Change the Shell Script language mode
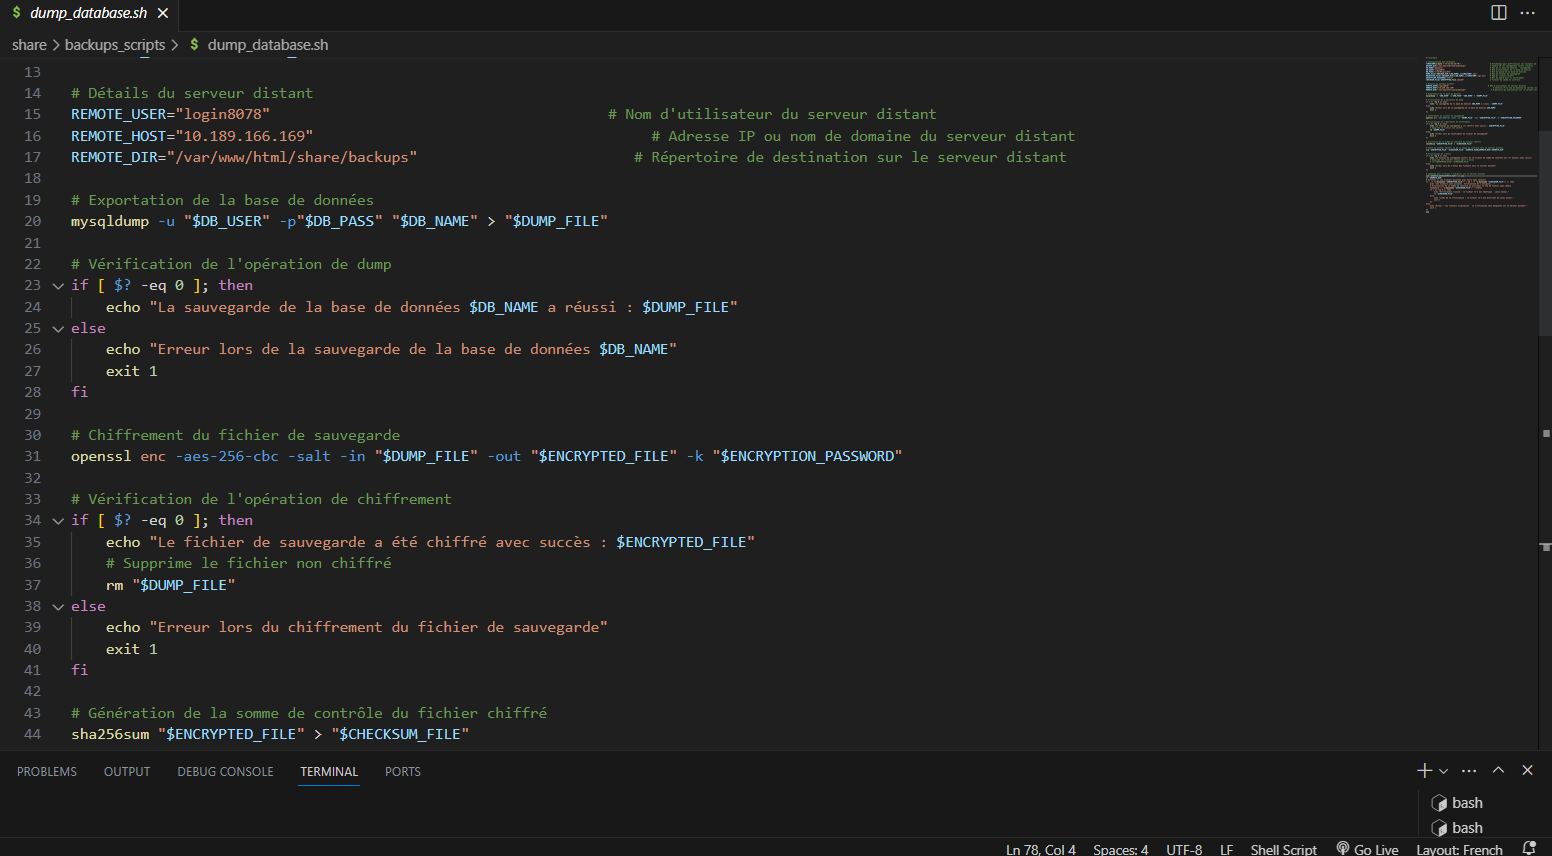 tap(1283, 849)
